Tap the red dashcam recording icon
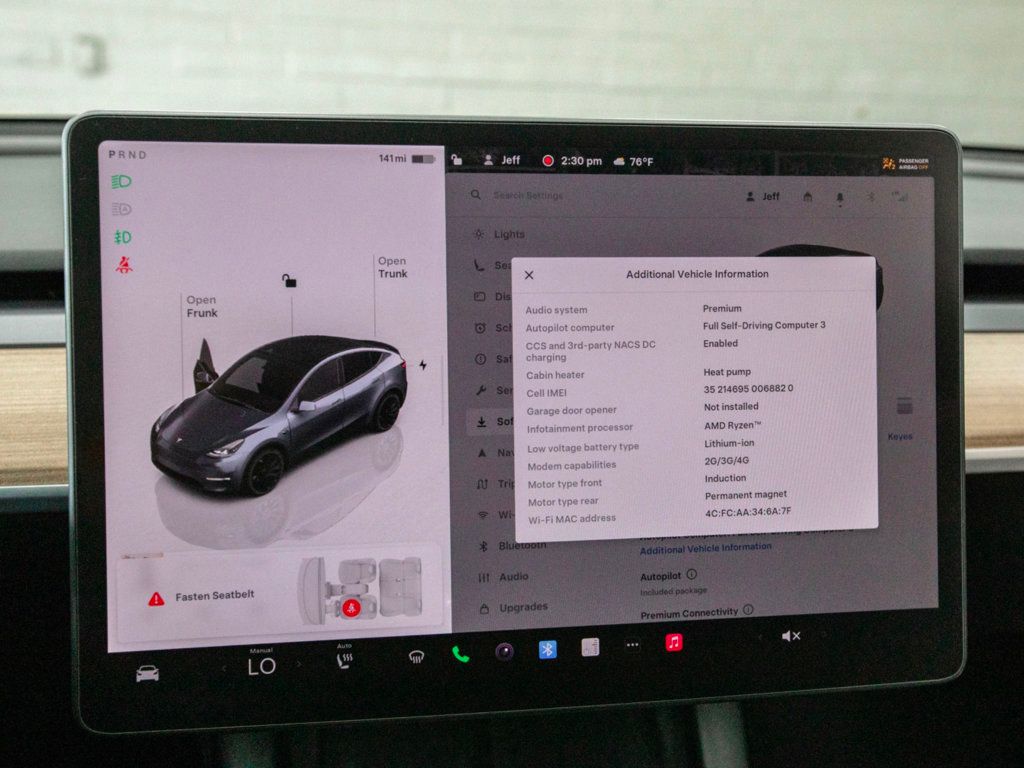 coord(548,161)
